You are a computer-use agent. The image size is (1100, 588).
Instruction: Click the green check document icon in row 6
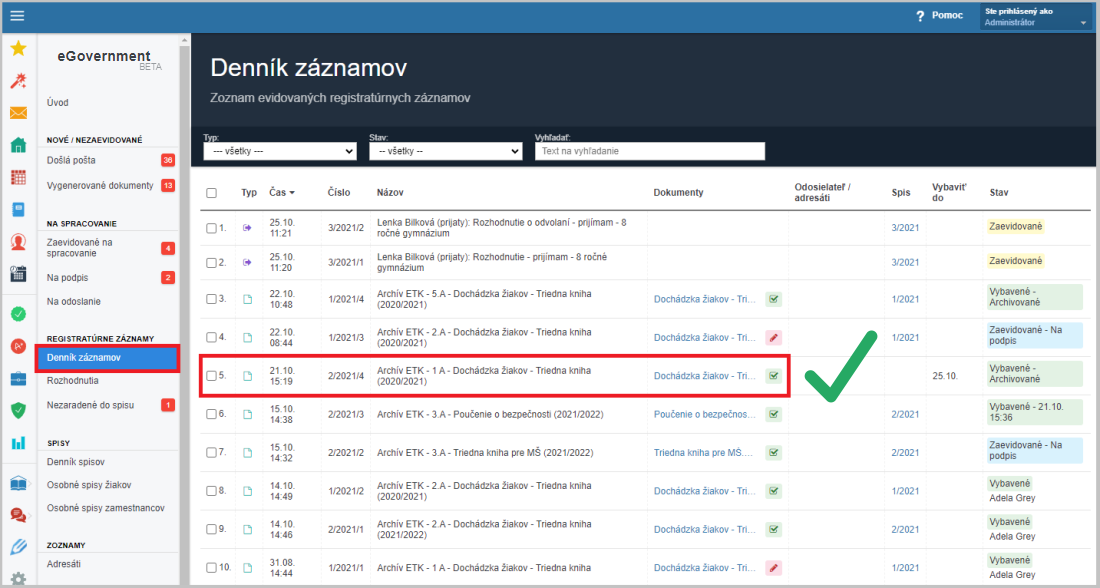tap(774, 415)
